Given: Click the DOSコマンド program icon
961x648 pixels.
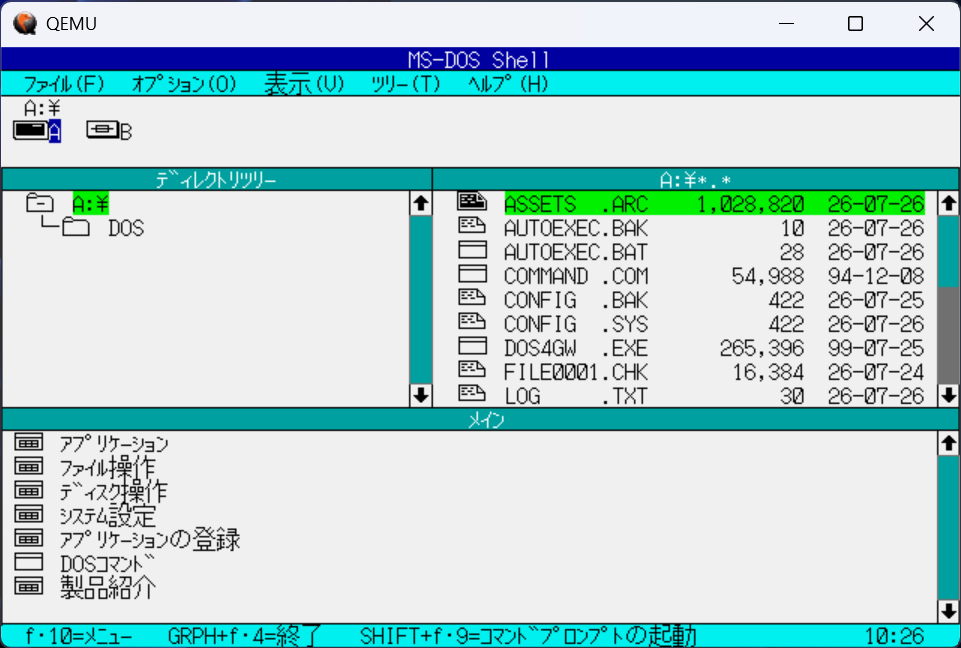Looking at the screenshot, I should pyautogui.click(x=29, y=562).
